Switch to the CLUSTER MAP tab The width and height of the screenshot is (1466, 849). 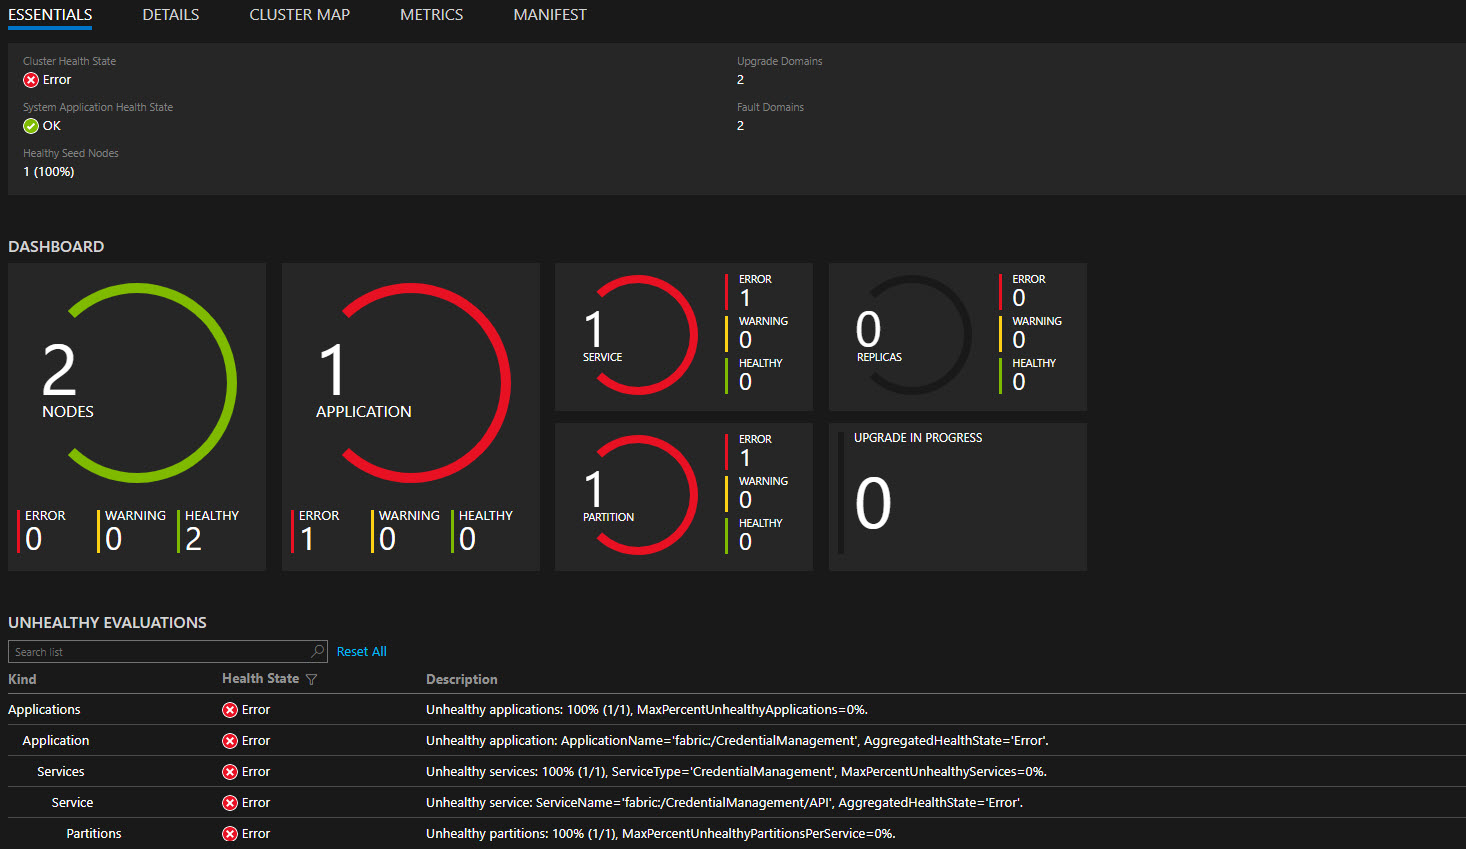299,14
